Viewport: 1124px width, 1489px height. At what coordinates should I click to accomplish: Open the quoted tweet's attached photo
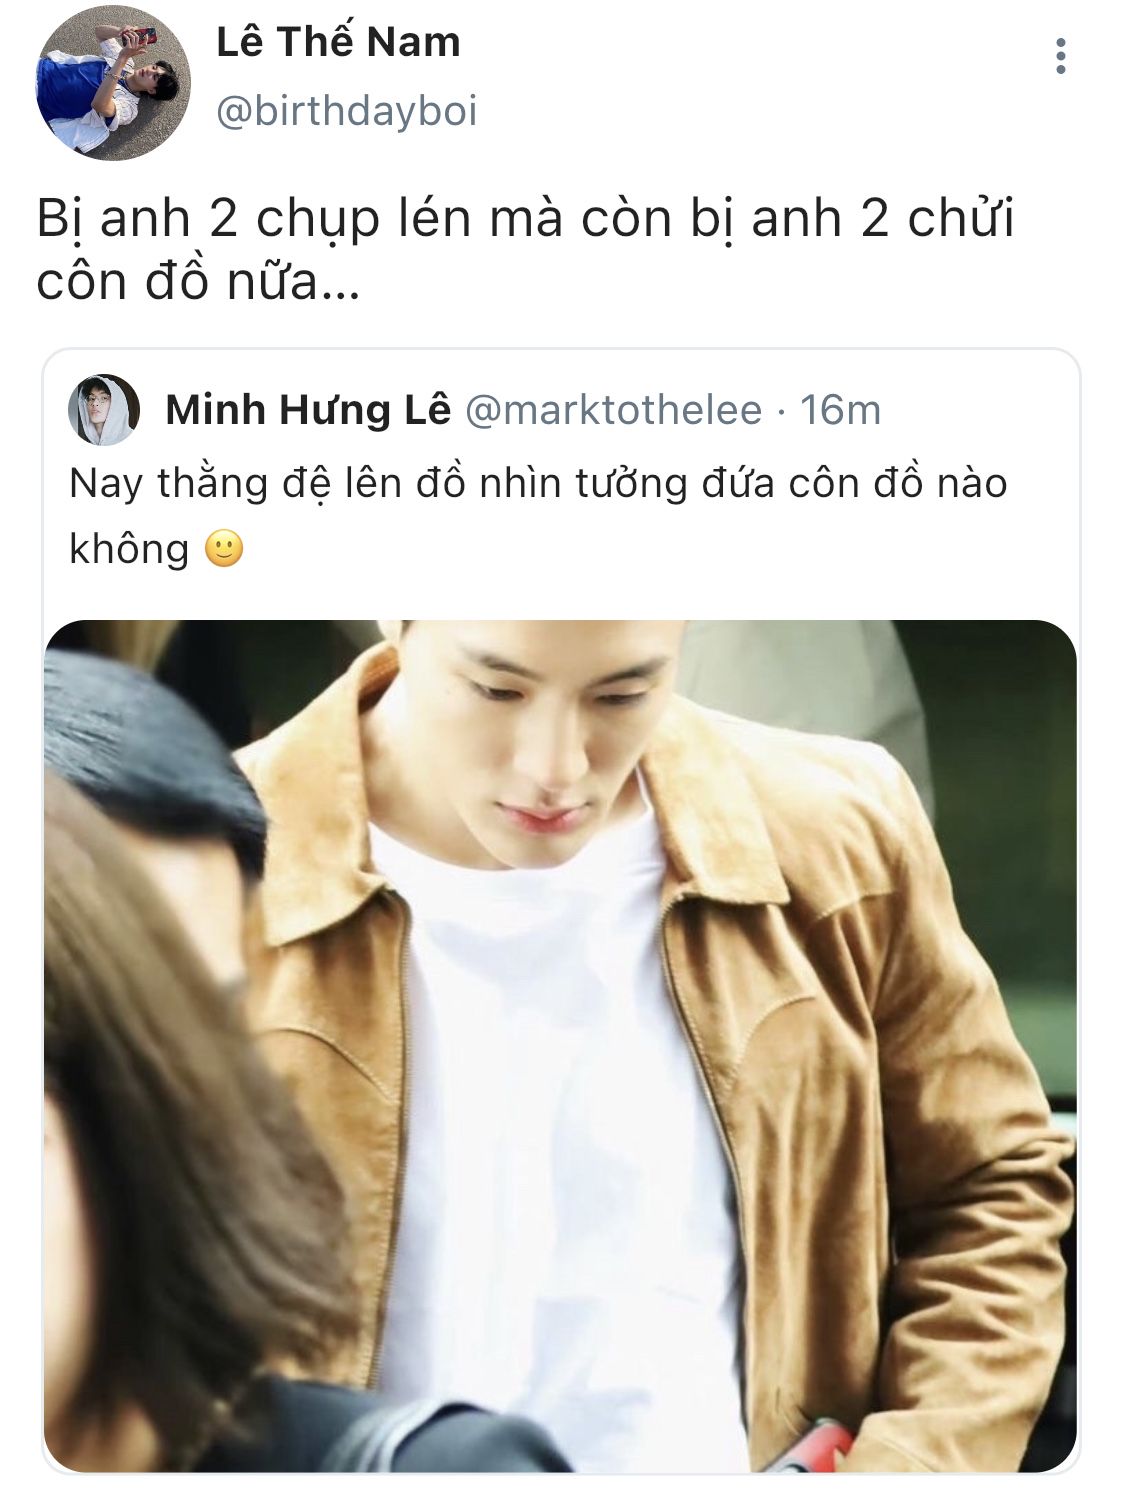pos(560,1046)
